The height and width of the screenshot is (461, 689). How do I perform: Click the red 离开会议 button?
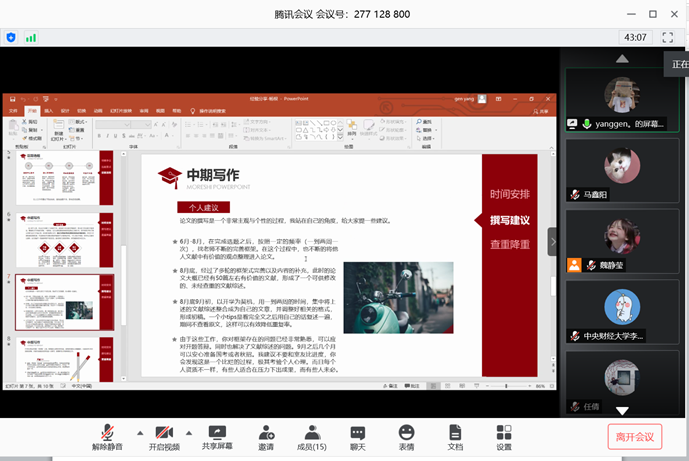coord(634,437)
